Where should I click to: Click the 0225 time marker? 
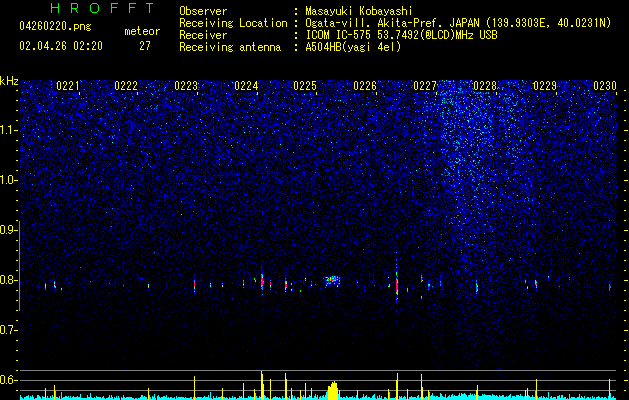(305, 86)
